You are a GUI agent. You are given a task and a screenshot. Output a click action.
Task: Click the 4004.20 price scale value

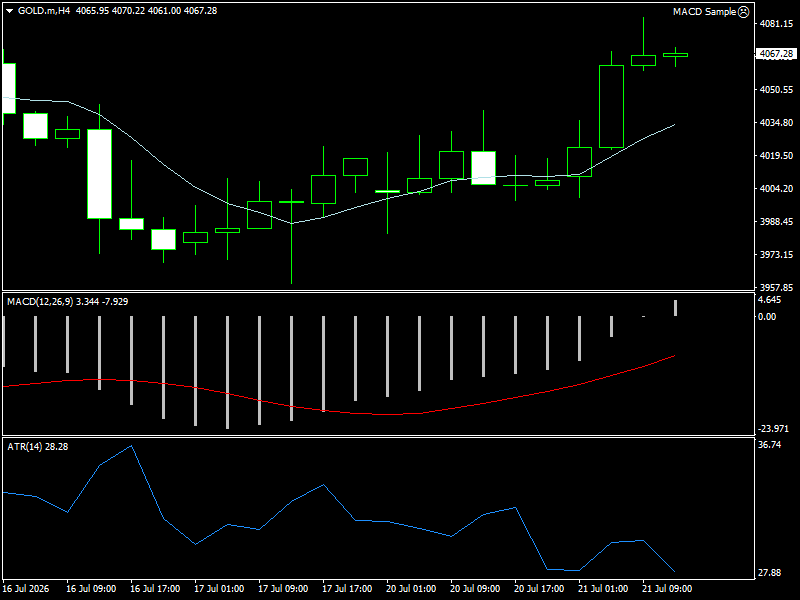tap(776, 188)
